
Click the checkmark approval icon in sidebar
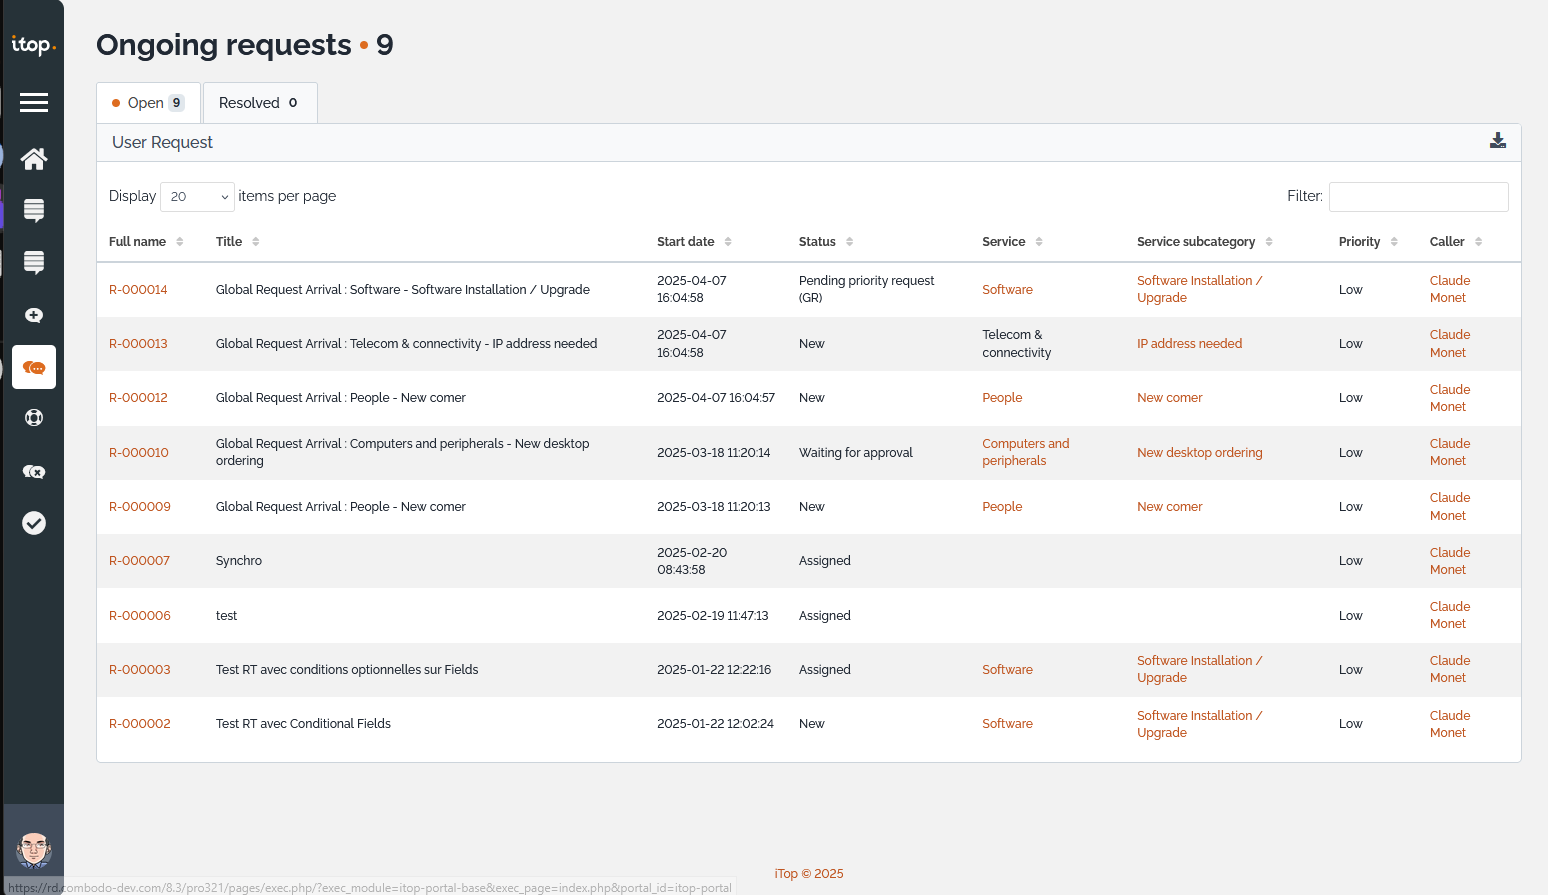click(34, 523)
